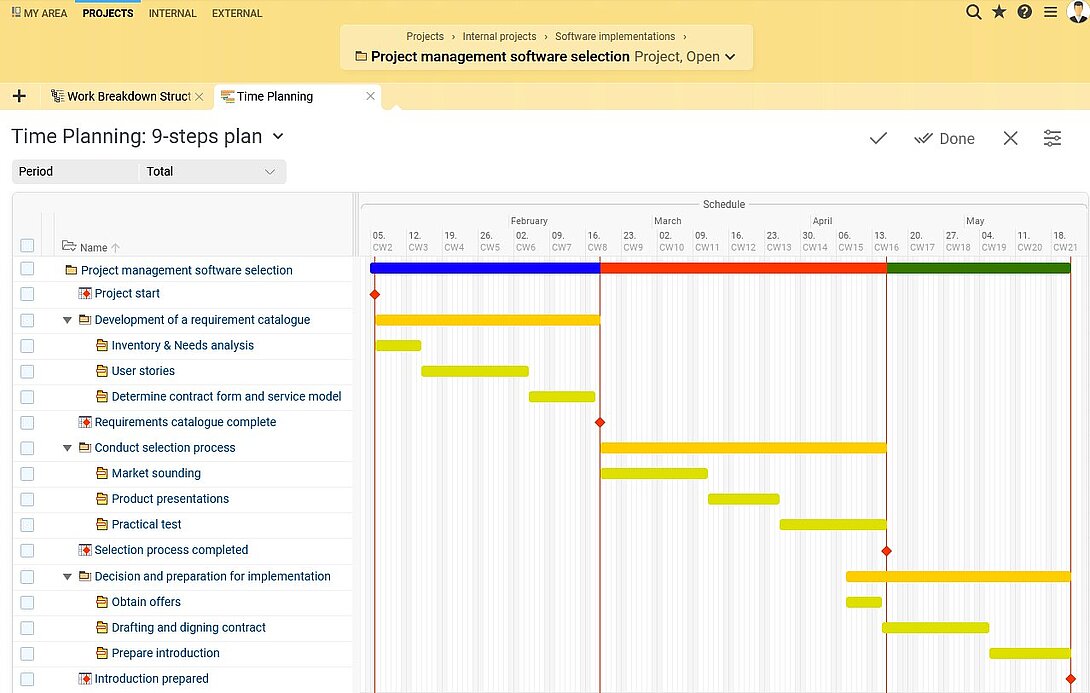Image resolution: width=1090 pixels, height=693 pixels.
Task: Check the Development of a requirement catalogue checkbox
Action: pyautogui.click(x=27, y=320)
